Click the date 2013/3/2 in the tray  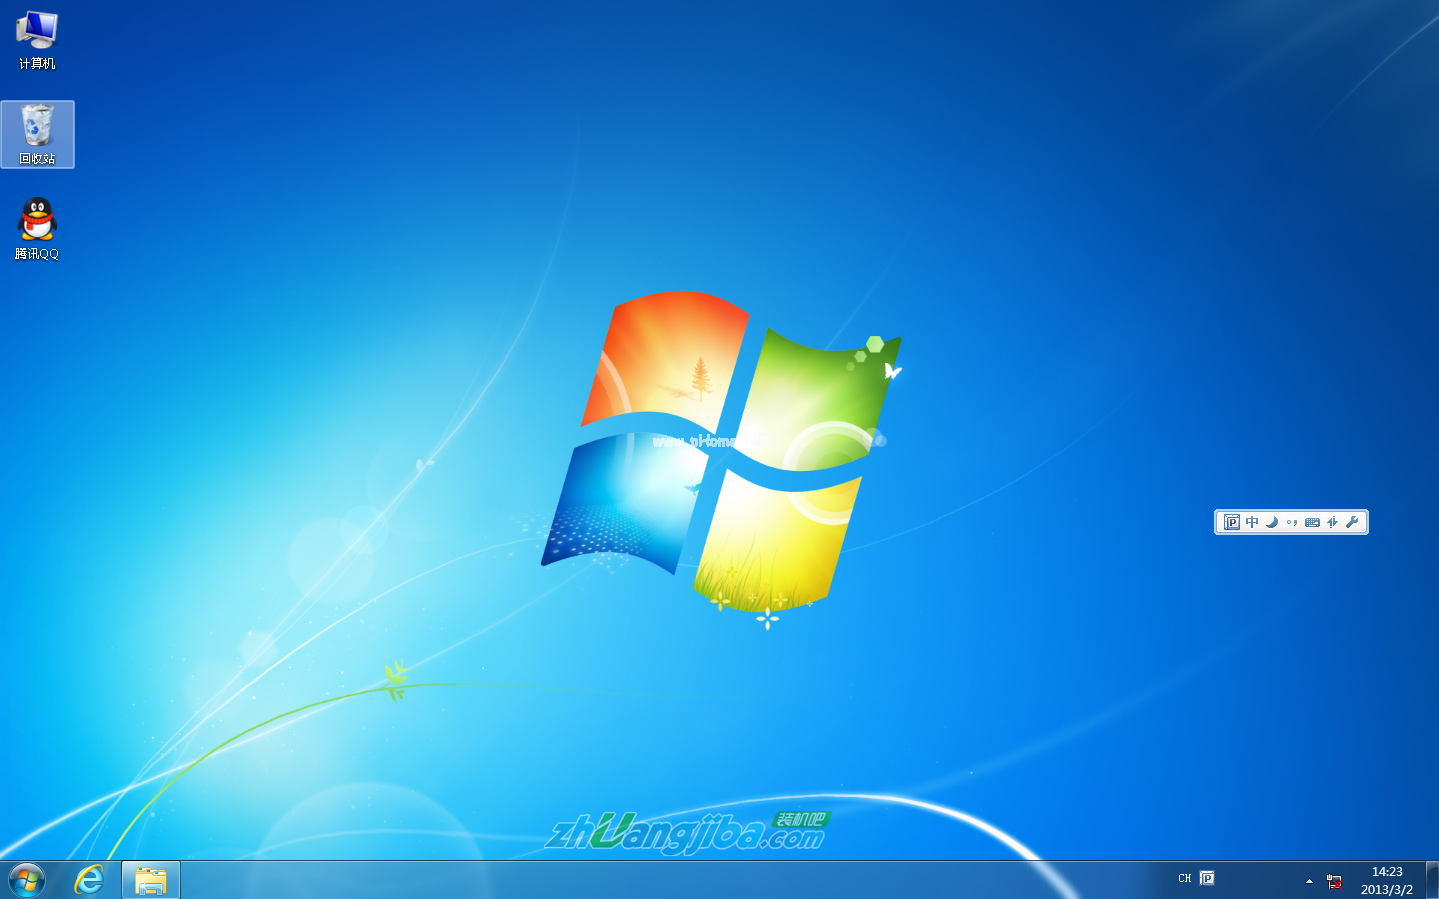1386,889
